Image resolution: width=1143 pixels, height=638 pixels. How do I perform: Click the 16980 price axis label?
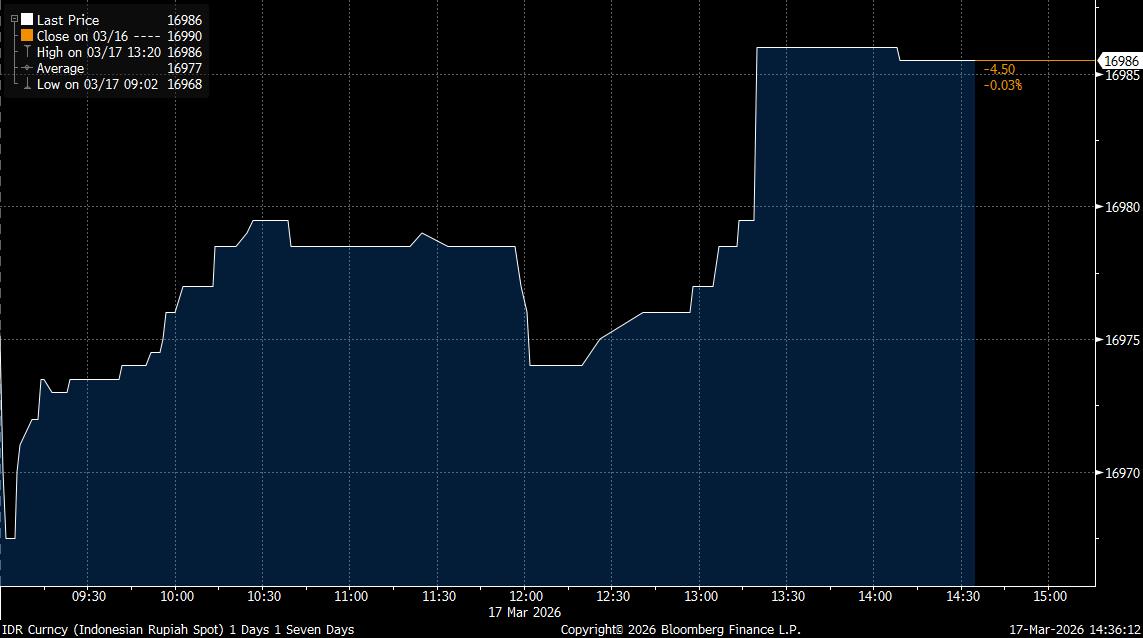click(1120, 207)
